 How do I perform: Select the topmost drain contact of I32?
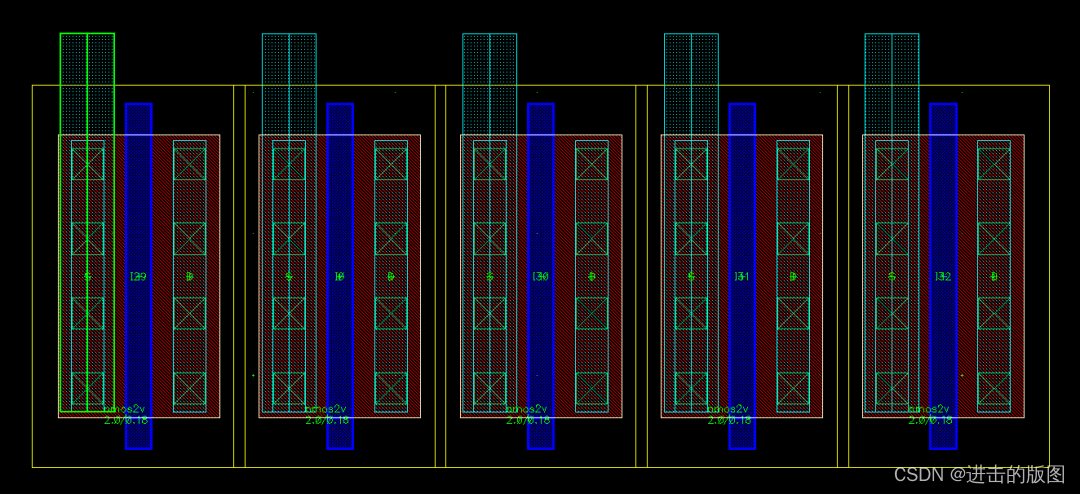(x=994, y=163)
